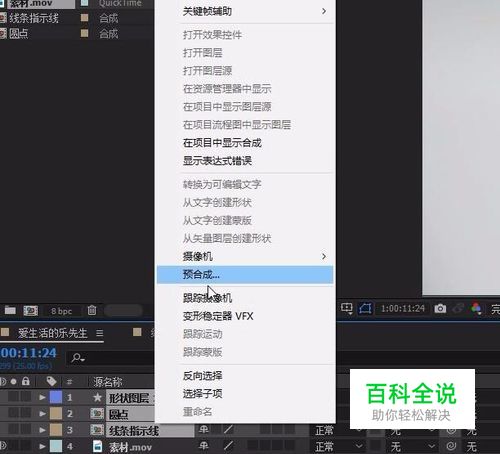Viewport: 500px width, 454px height.
Task: Click quality slash switch of layer 3
Action: [x=228, y=430]
